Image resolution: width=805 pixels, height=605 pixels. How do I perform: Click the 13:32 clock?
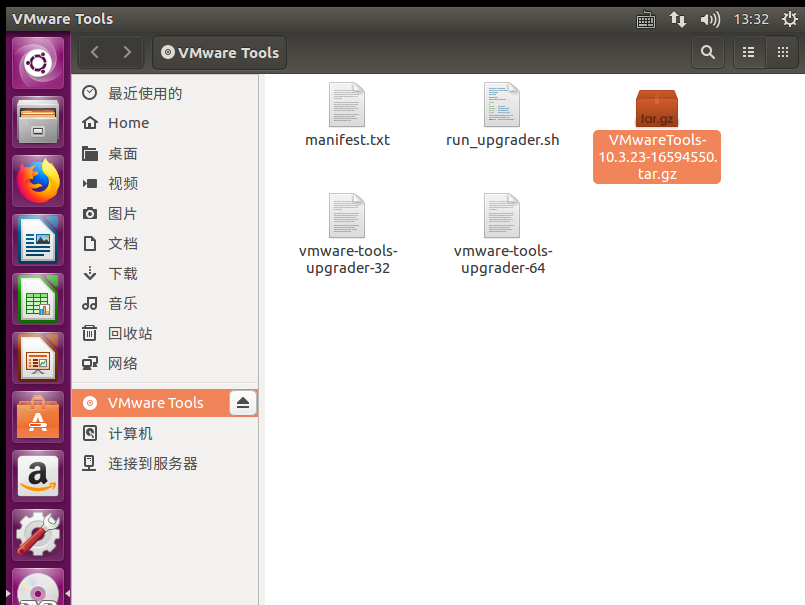[751, 20]
